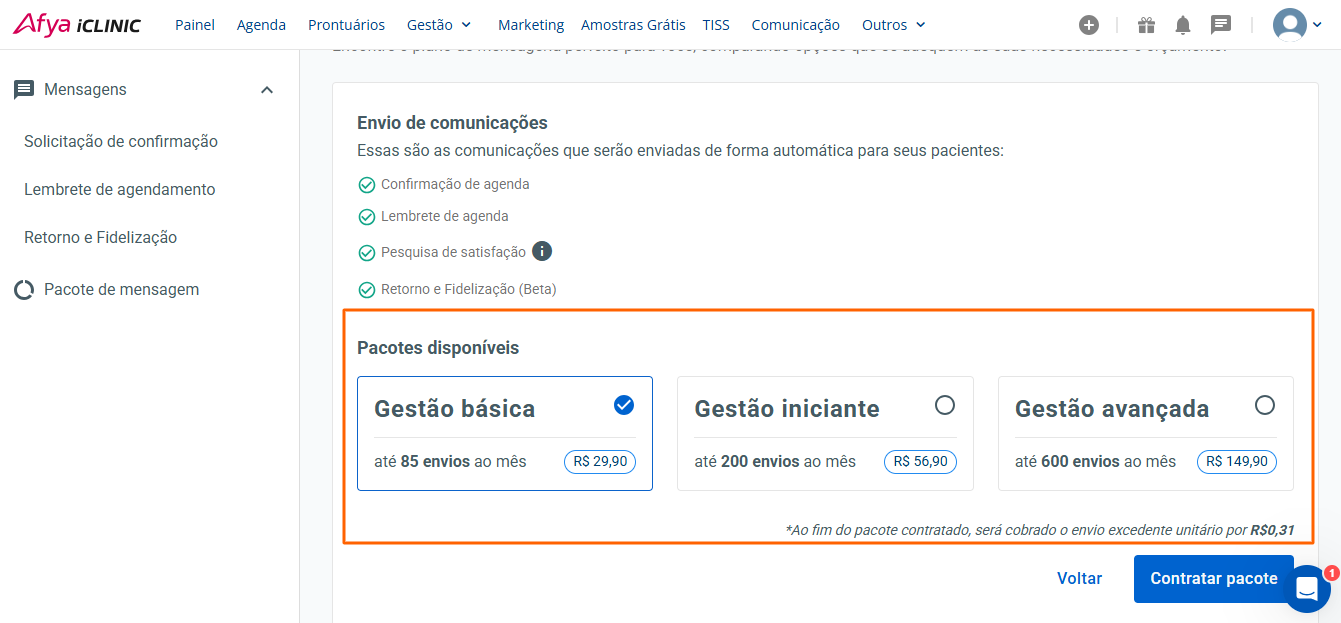Open the notifications bell
1341x623 pixels.
[1183, 25]
